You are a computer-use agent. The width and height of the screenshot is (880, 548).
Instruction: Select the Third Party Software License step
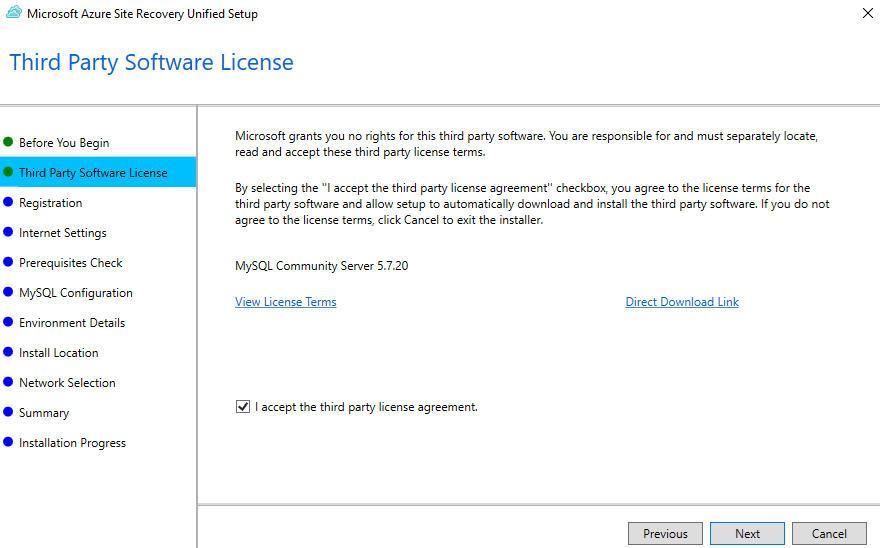[98, 172]
